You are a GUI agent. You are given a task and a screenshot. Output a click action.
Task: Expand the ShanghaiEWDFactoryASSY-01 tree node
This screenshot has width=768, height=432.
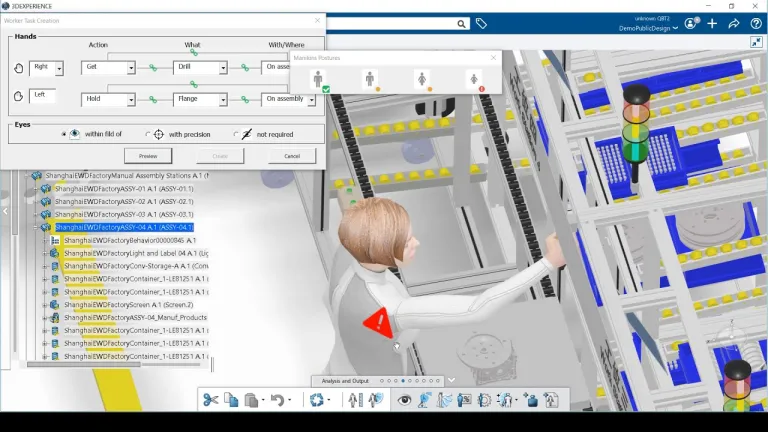pos(35,189)
